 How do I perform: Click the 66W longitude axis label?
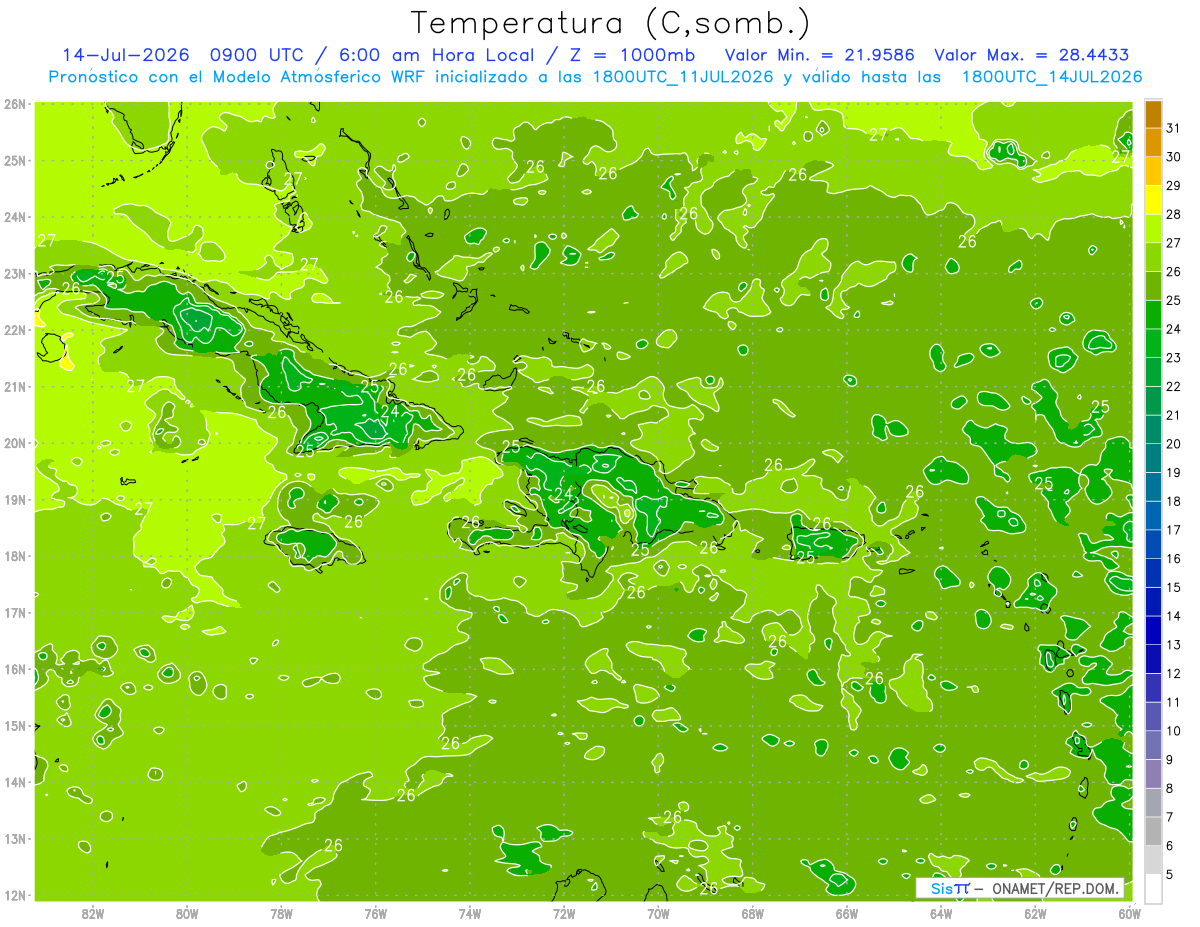pos(847,913)
